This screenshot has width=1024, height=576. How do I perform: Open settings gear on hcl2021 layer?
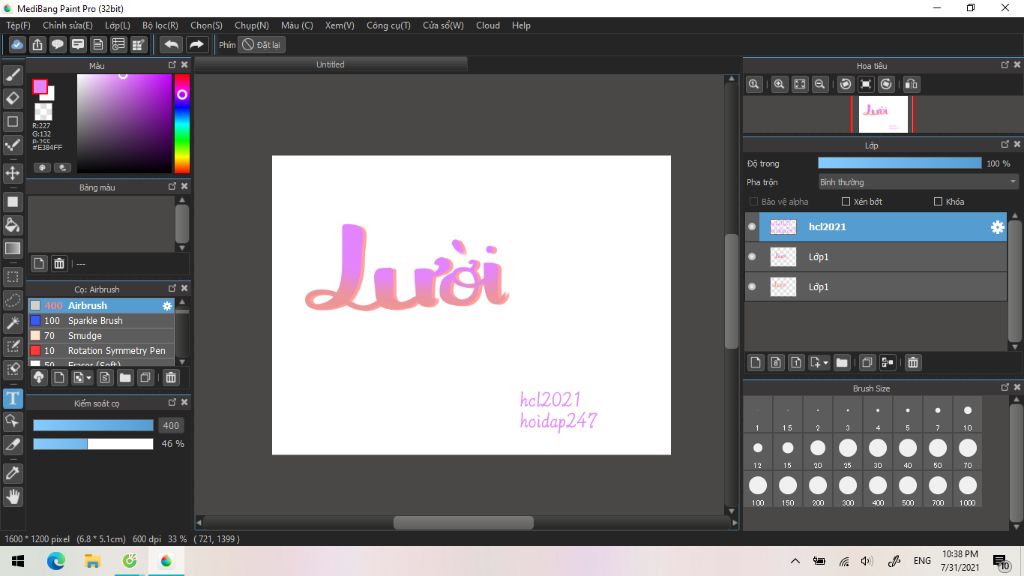(997, 227)
